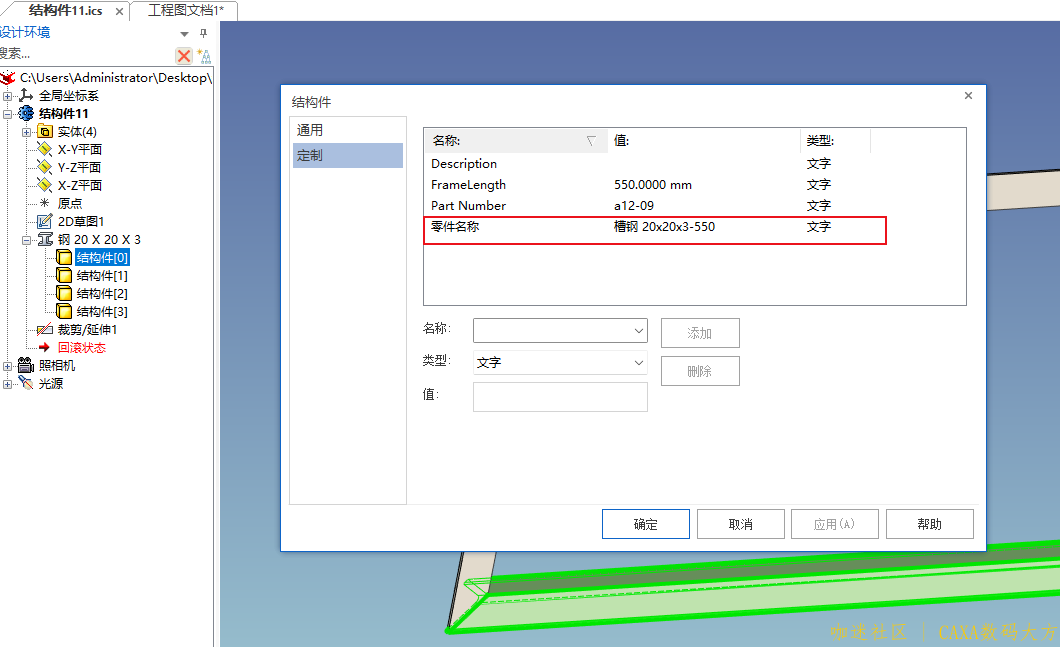The width and height of the screenshot is (1060, 647).
Task: Close the 结构件 dialog with the X
Action: pyautogui.click(x=968, y=95)
